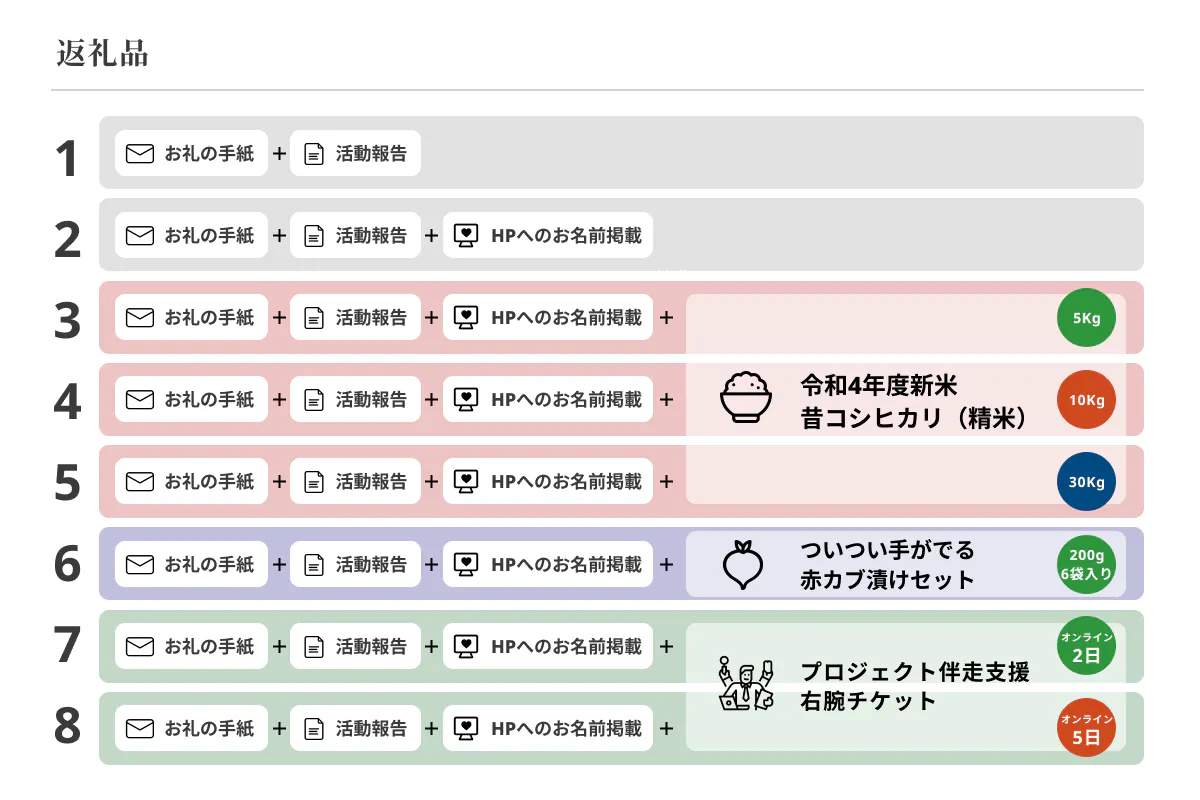Image resolution: width=1200 pixels, height=800 pixels.
Task: Select the navy 30Kg badge
Action: click(1086, 482)
